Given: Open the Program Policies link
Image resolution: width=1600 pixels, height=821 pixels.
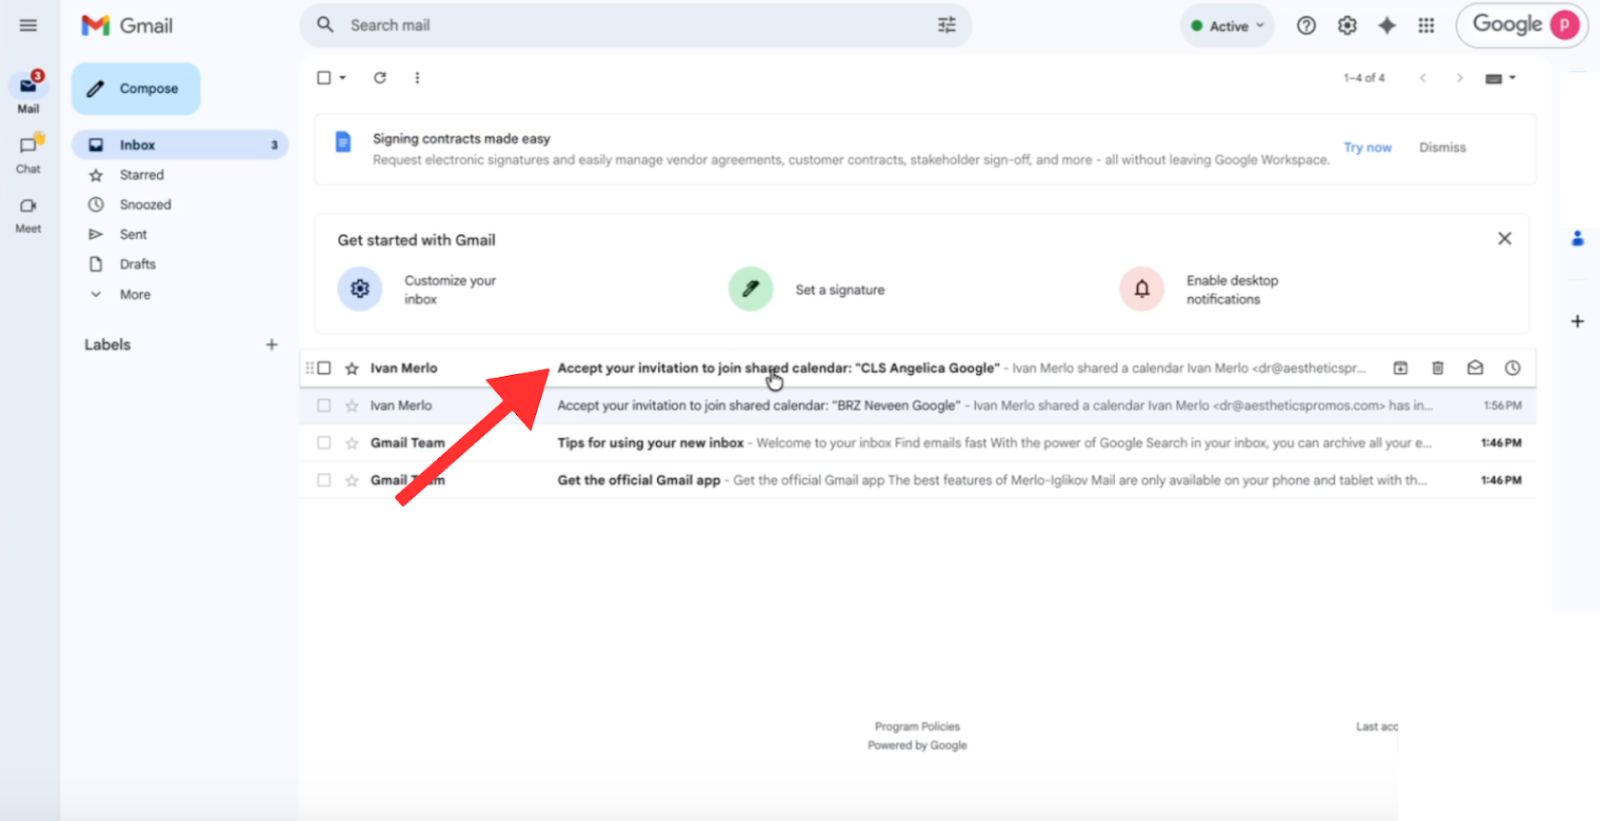Looking at the screenshot, I should 917,727.
